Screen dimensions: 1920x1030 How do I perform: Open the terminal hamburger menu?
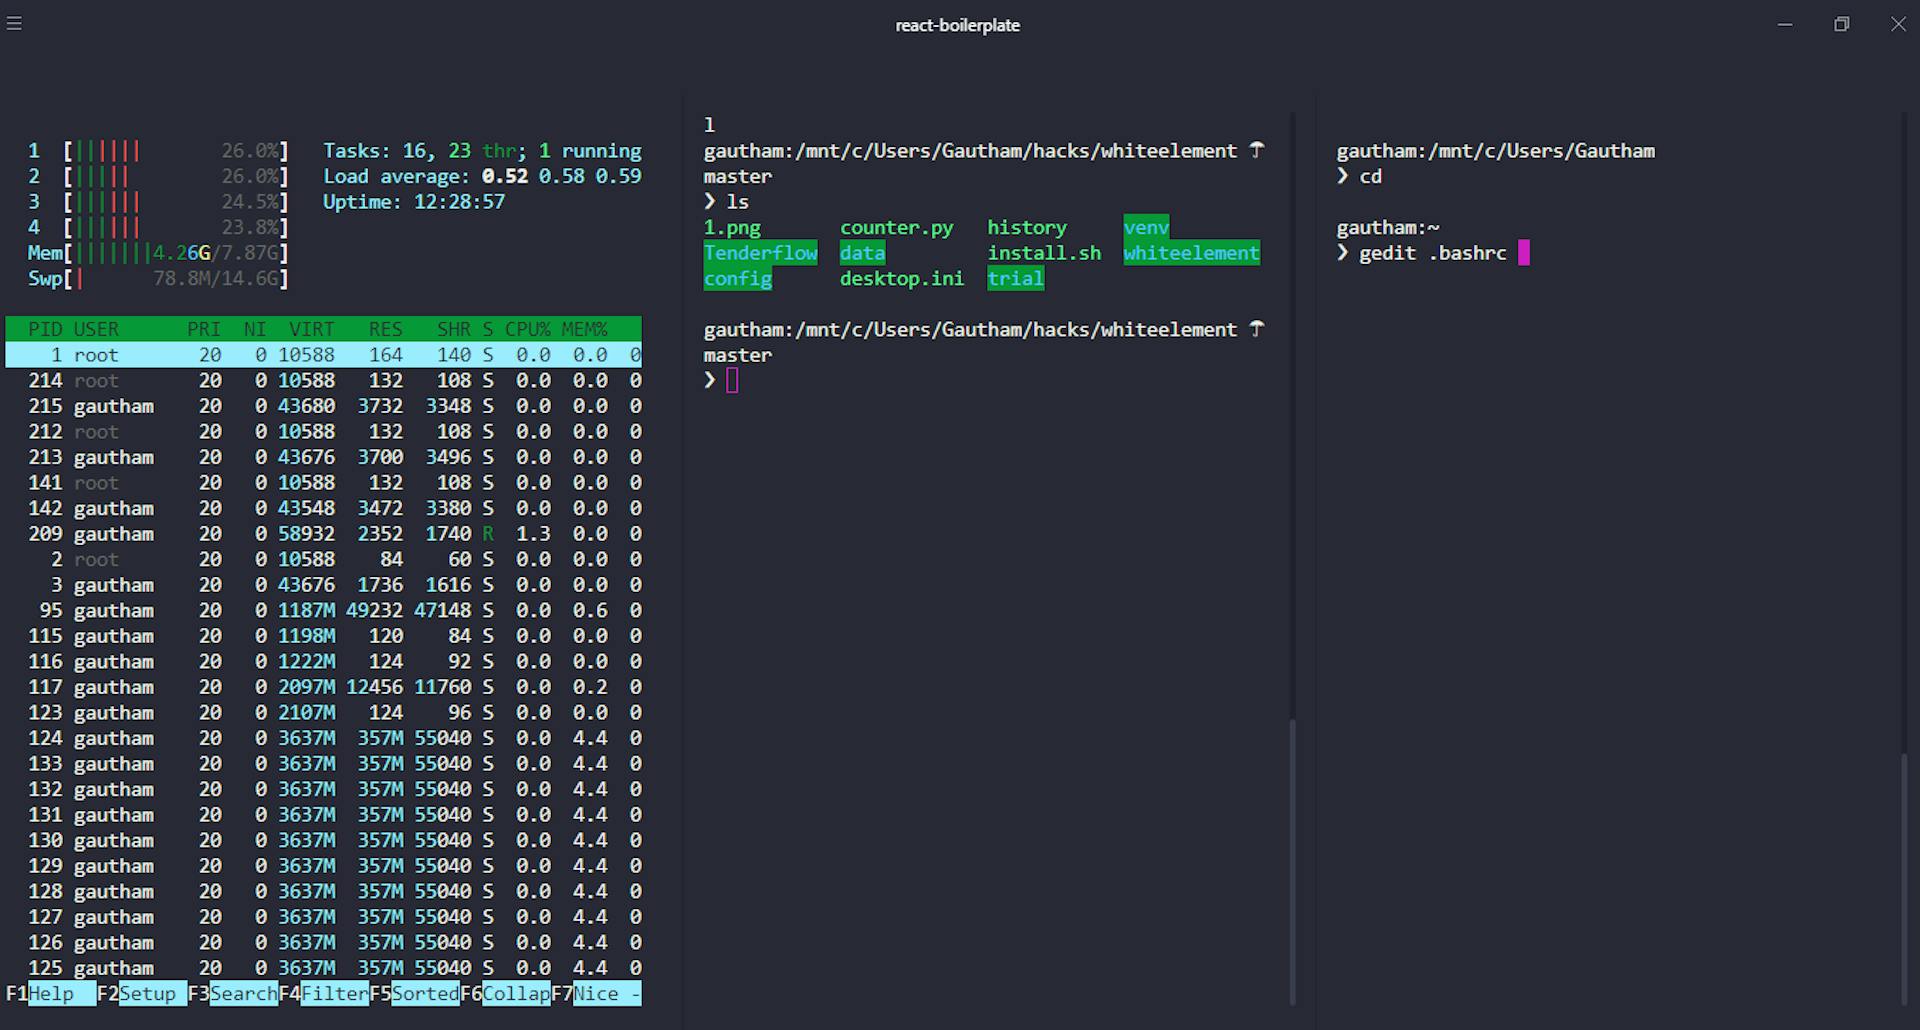14,23
